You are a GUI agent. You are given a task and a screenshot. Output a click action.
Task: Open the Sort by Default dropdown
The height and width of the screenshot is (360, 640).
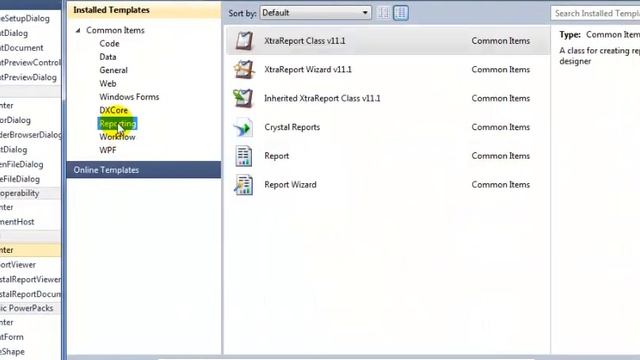[316, 13]
